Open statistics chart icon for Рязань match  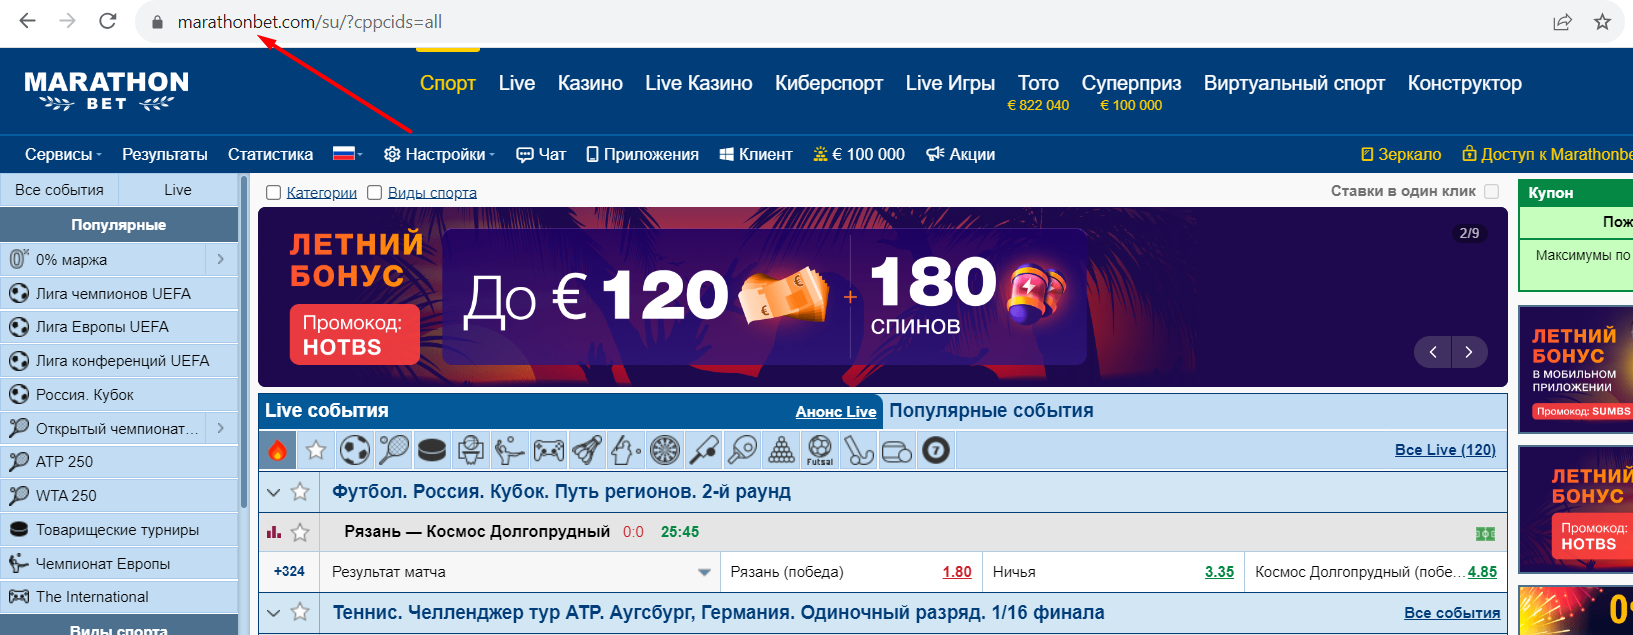[273, 532]
